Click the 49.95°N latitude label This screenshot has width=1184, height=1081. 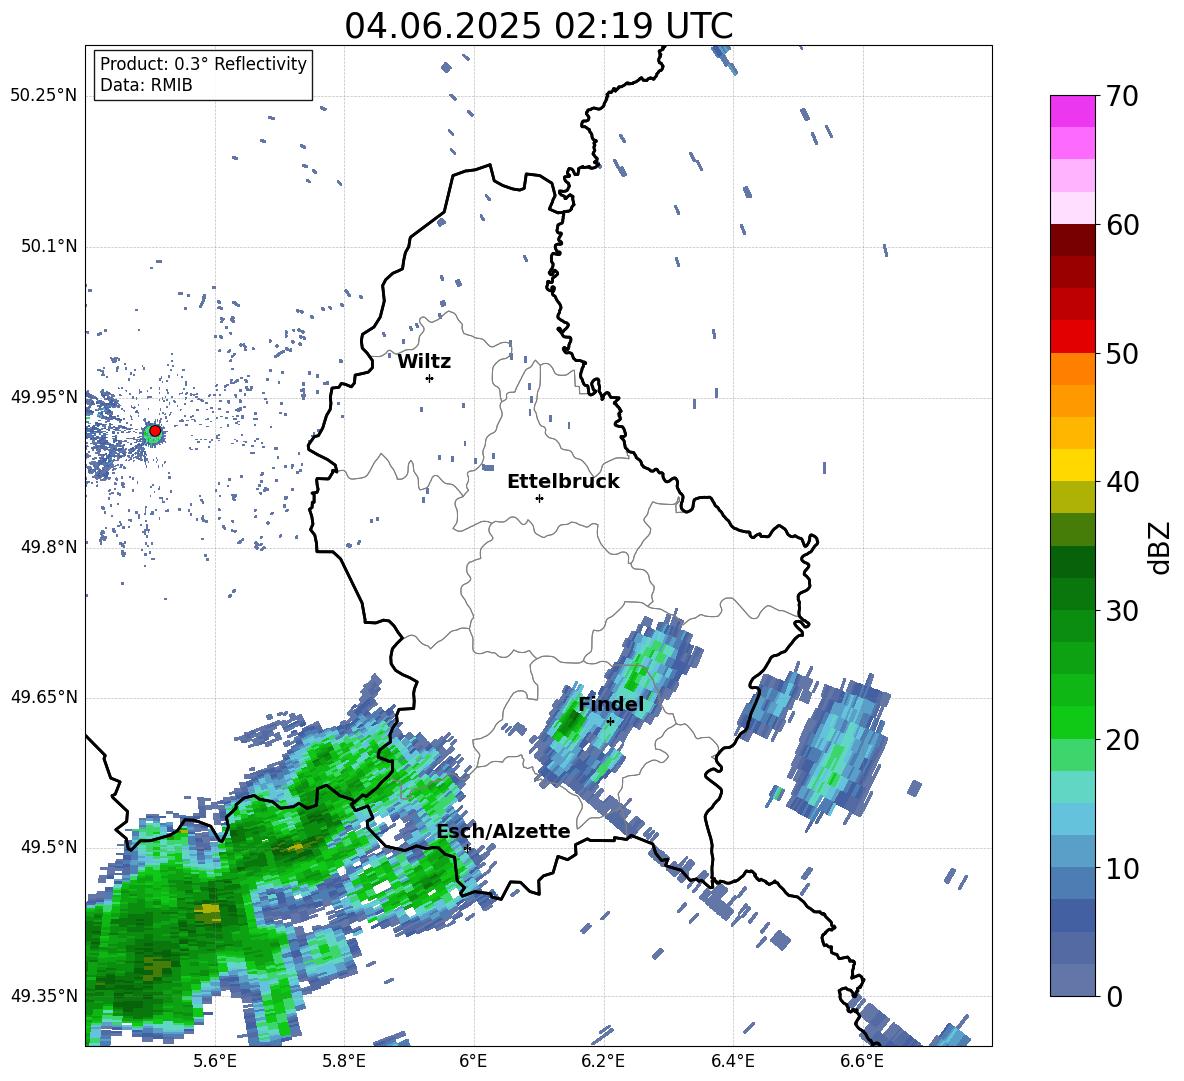44,396
